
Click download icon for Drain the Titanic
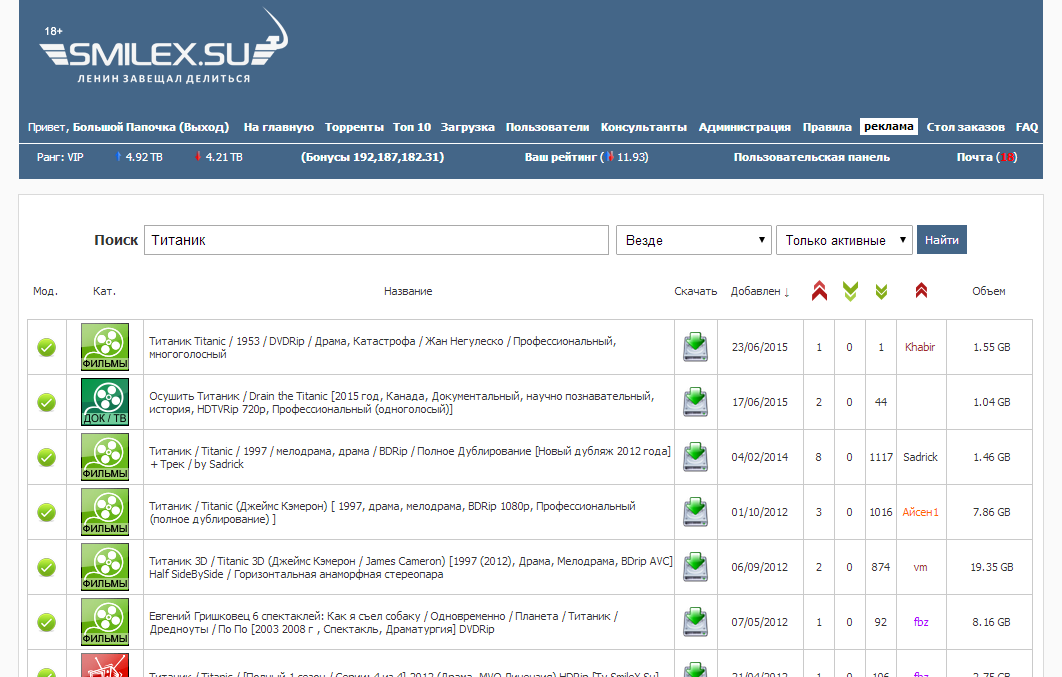tap(695, 402)
